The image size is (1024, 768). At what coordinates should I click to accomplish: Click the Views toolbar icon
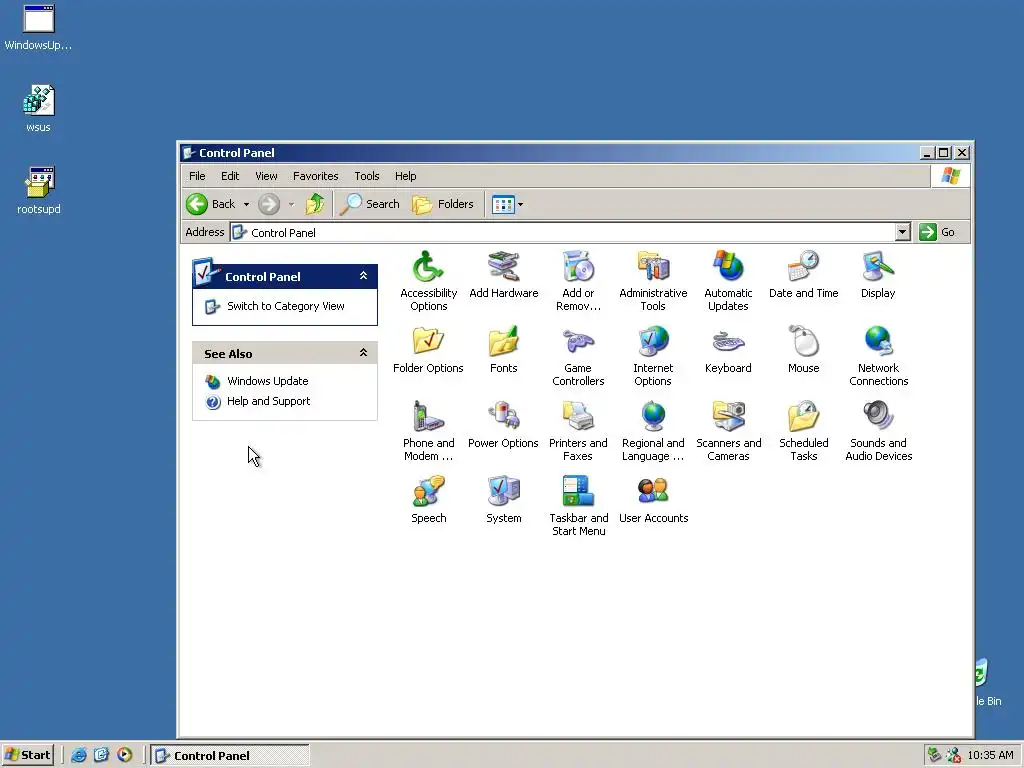[503, 204]
